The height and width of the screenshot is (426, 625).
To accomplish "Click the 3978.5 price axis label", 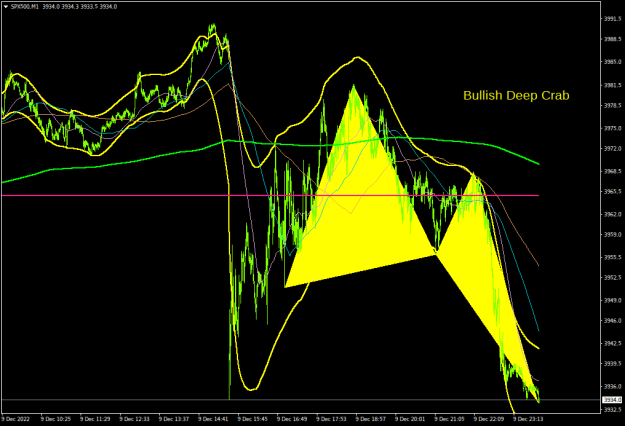I will click(x=613, y=106).
